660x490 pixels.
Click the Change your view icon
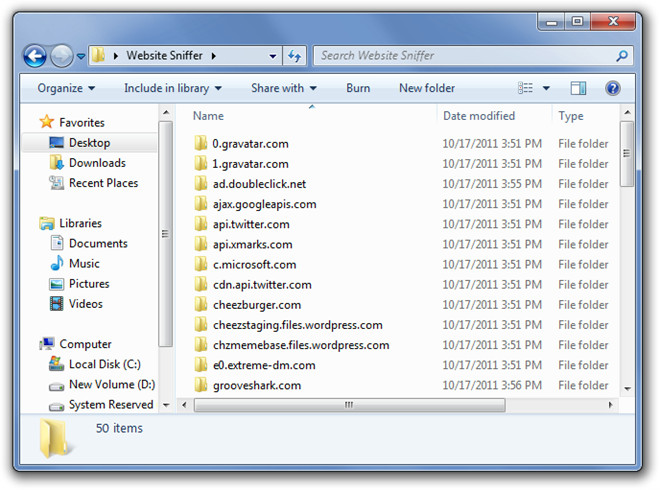click(525, 88)
